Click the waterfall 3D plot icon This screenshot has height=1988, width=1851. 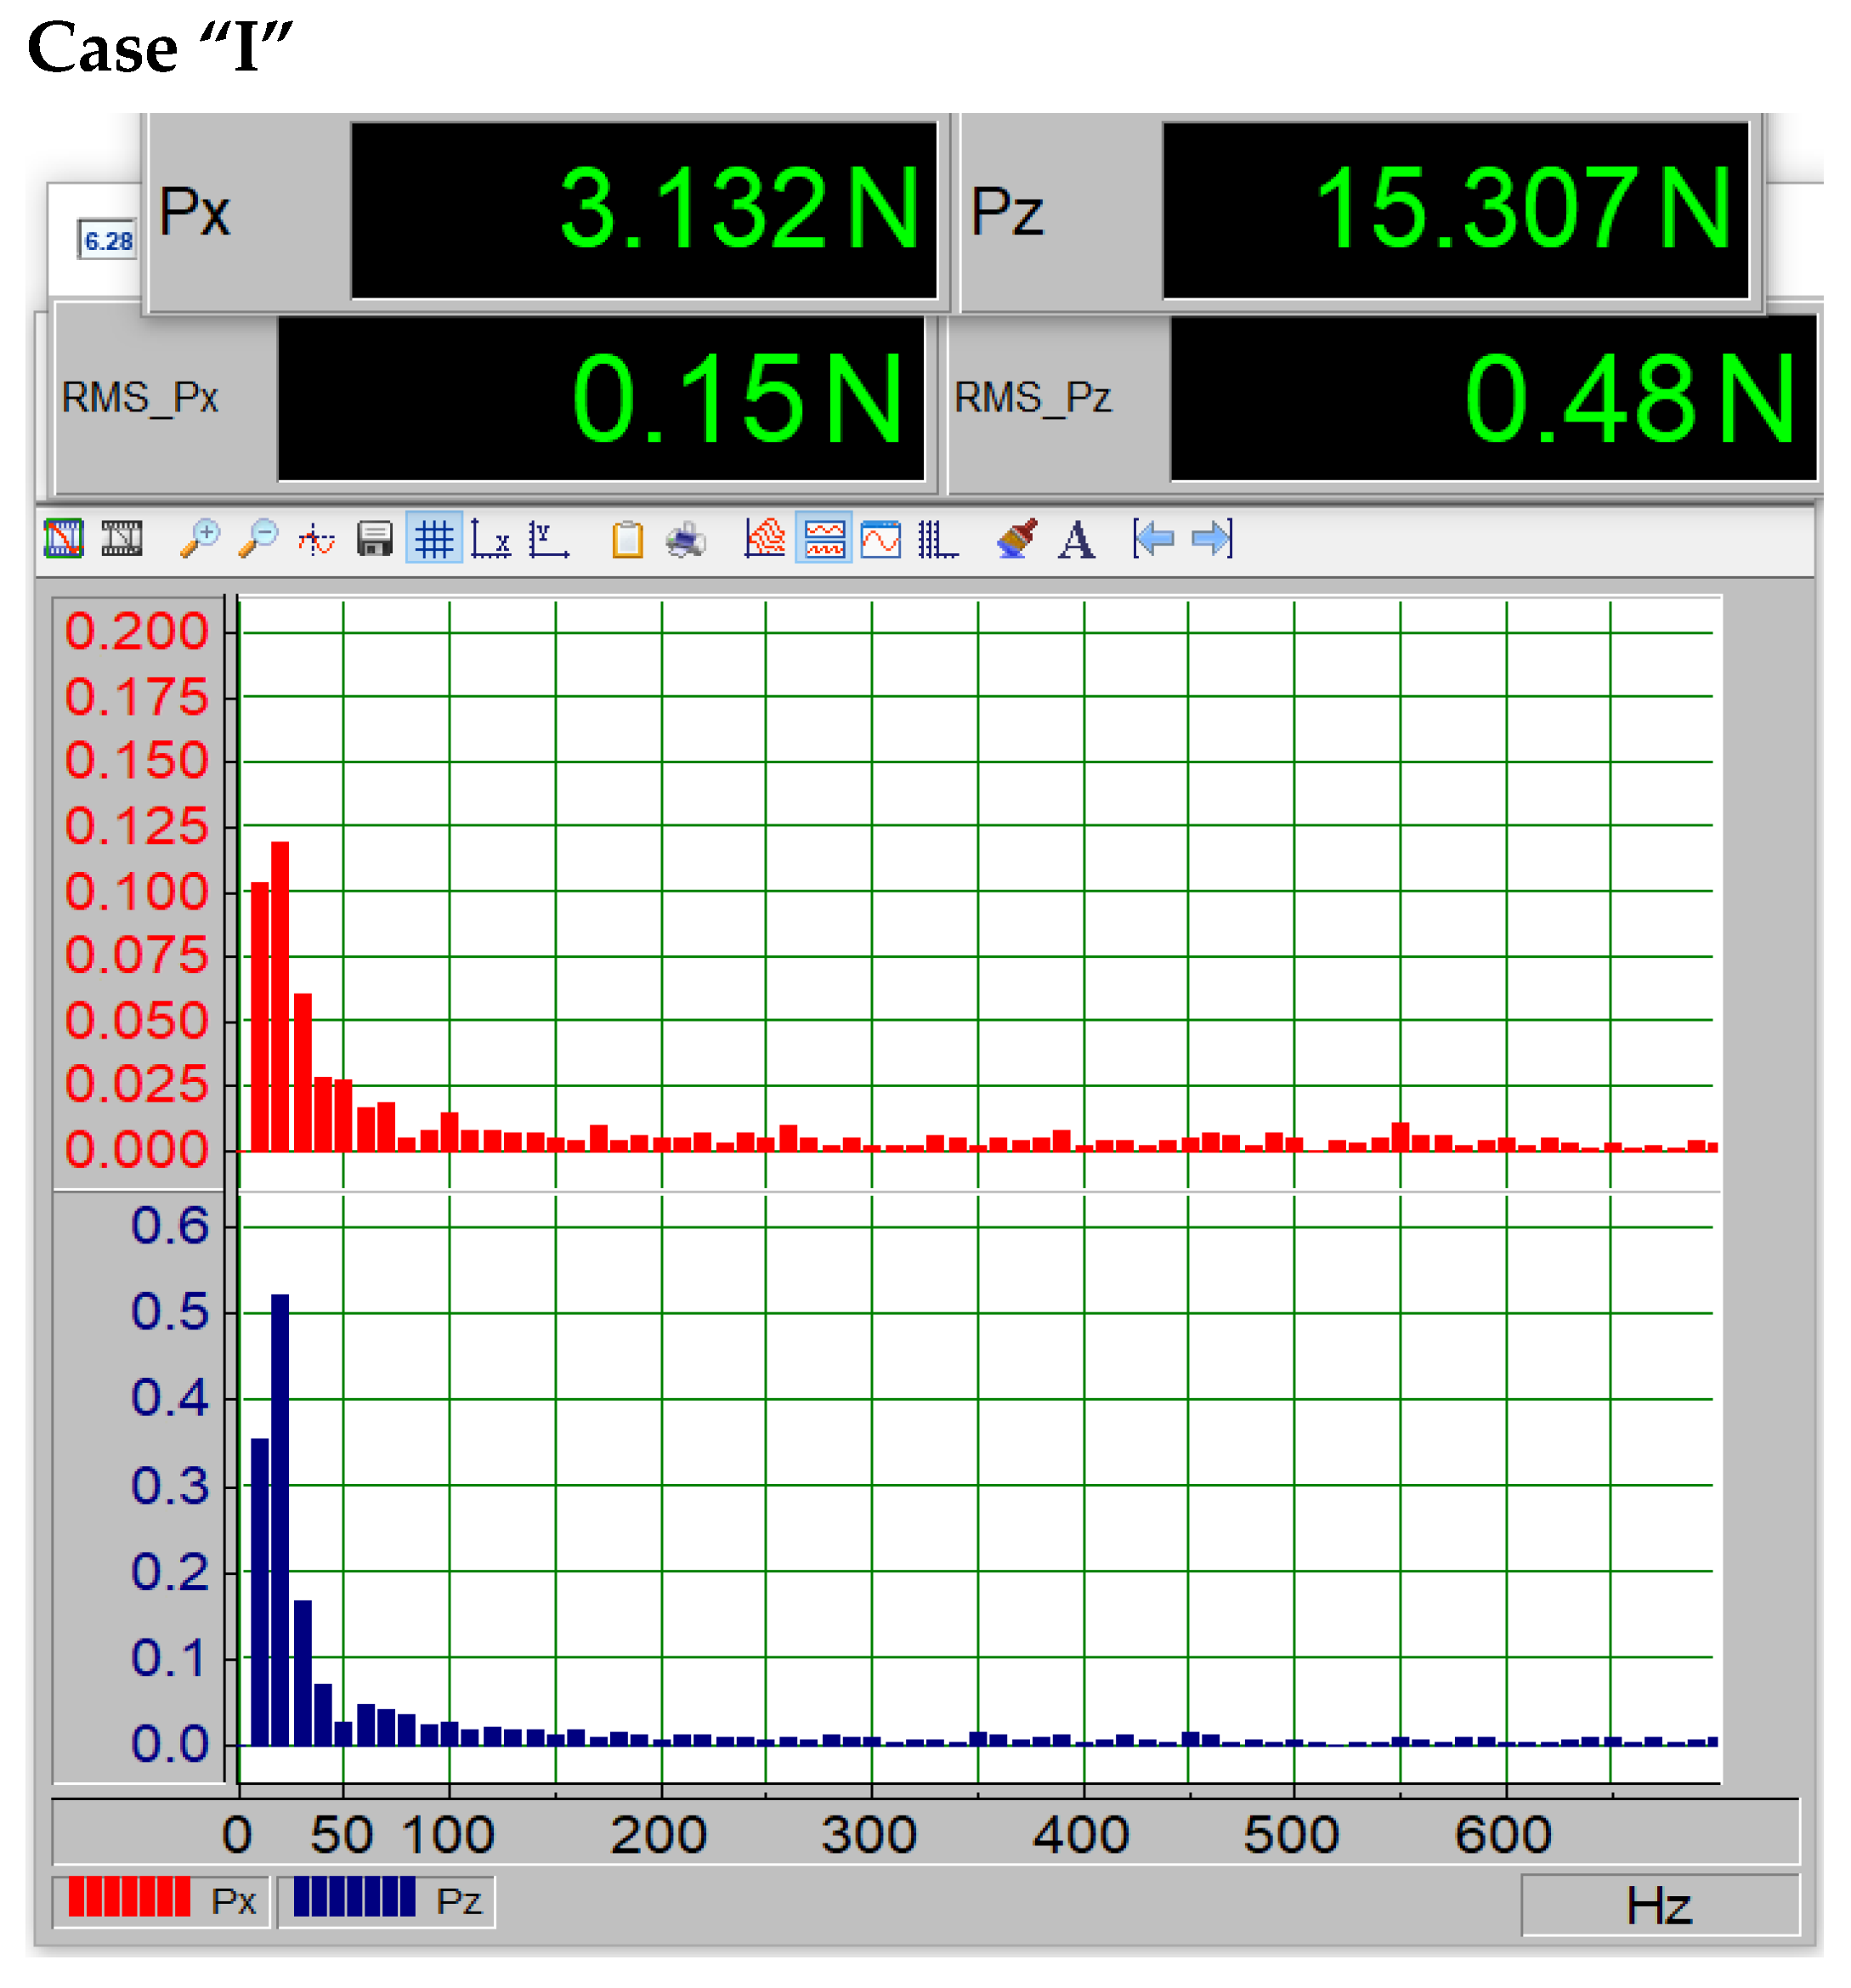tap(765, 540)
